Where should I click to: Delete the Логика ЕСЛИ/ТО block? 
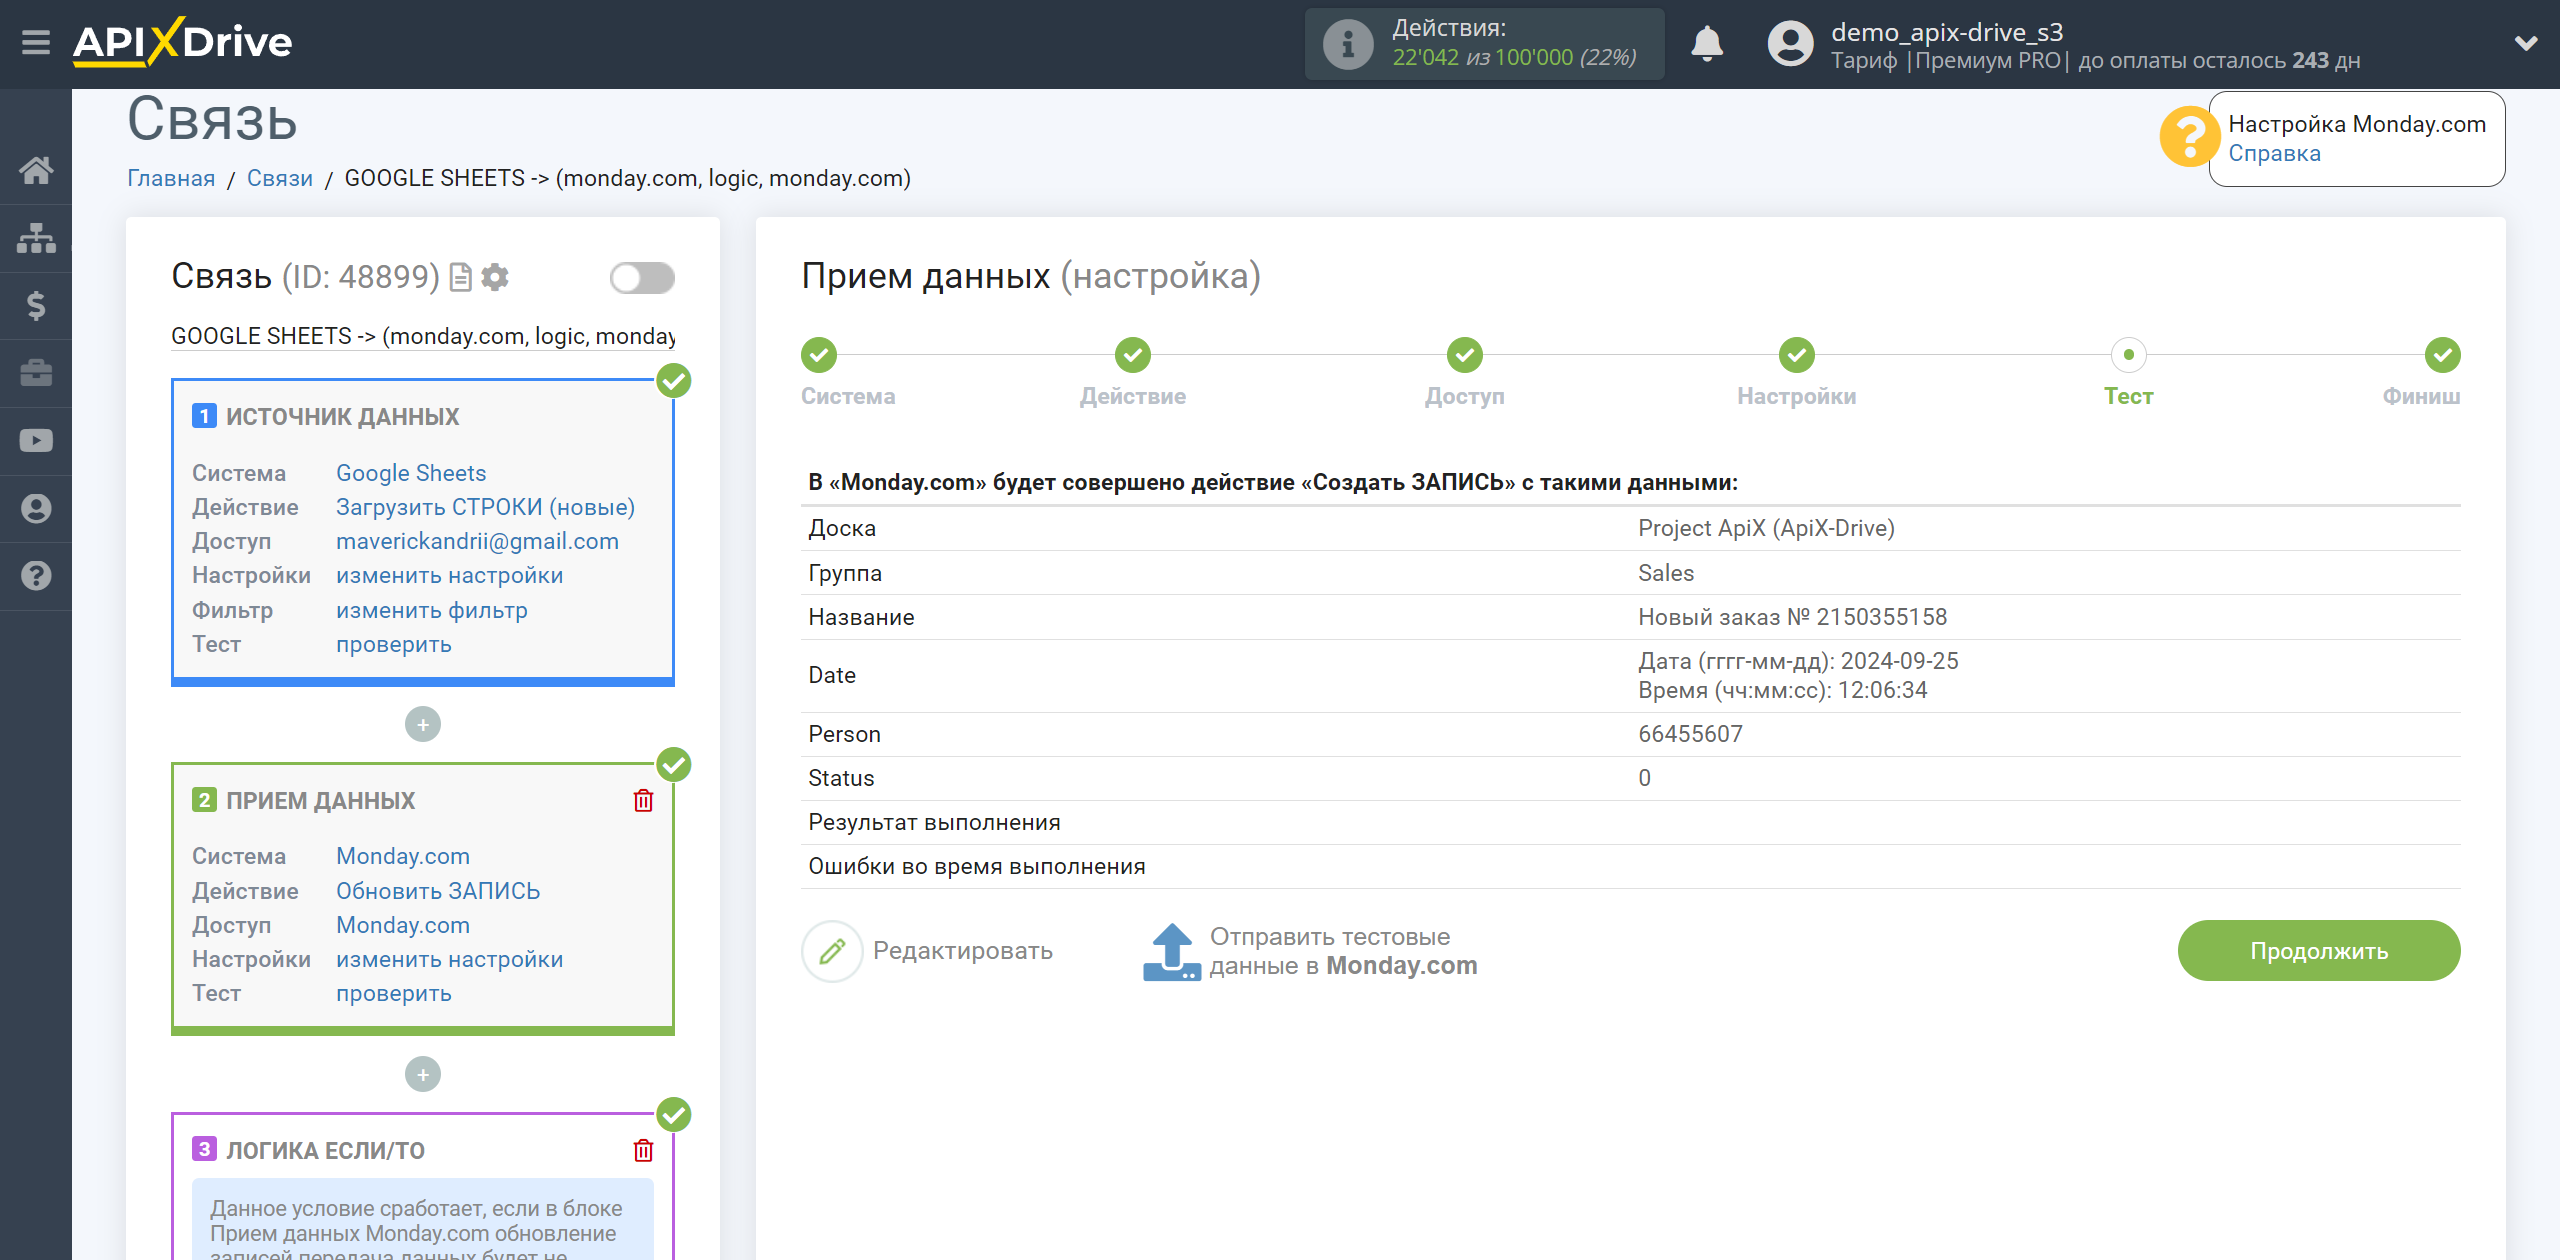(x=643, y=1150)
